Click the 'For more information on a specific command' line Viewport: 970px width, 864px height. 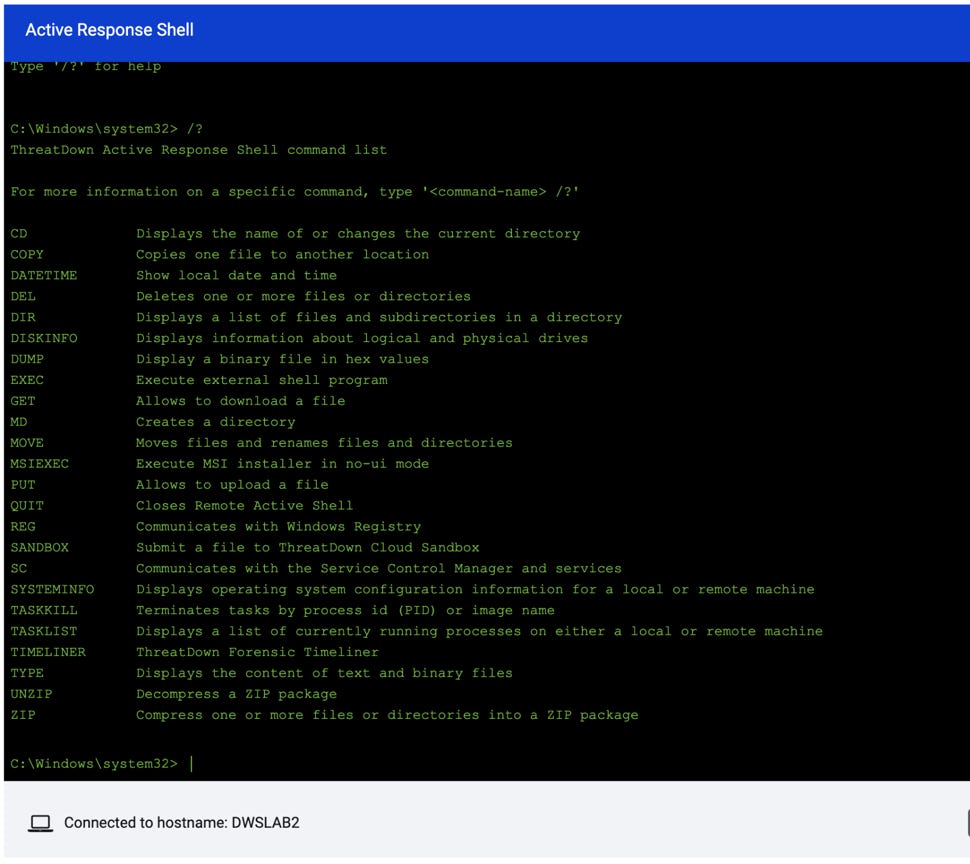(294, 192)
